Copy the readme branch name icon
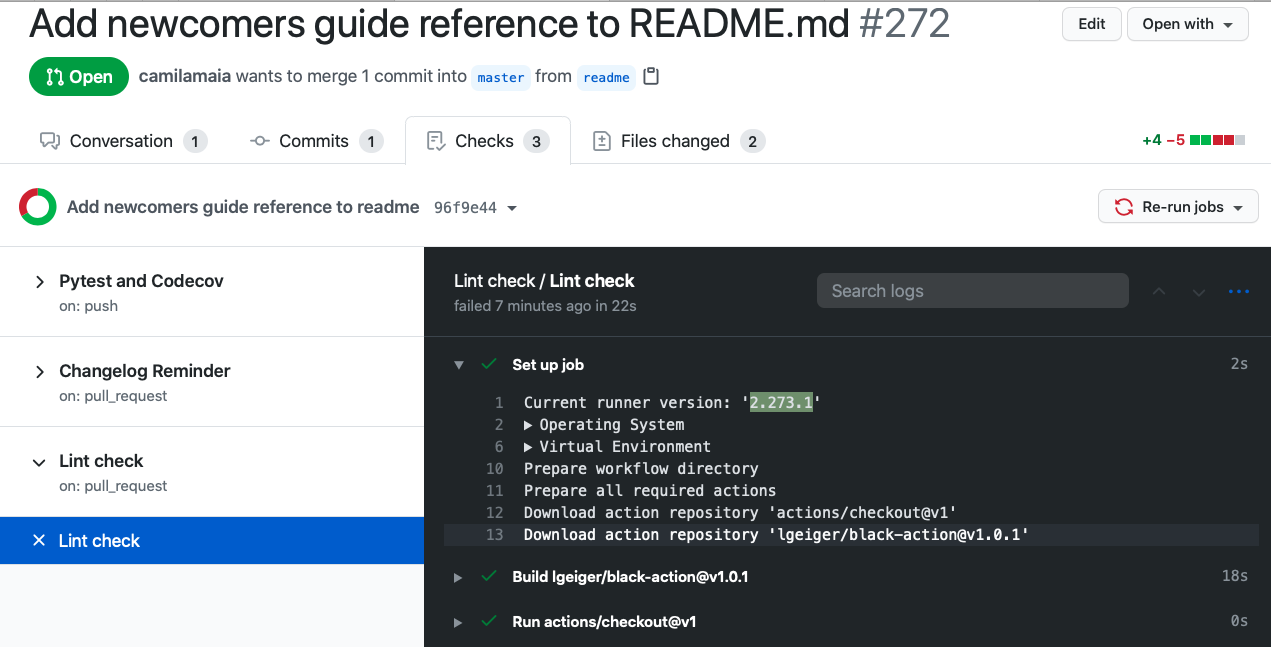The width and height of the screenshot is (1271, 647). pyautogui.click(x=651, y=76)
